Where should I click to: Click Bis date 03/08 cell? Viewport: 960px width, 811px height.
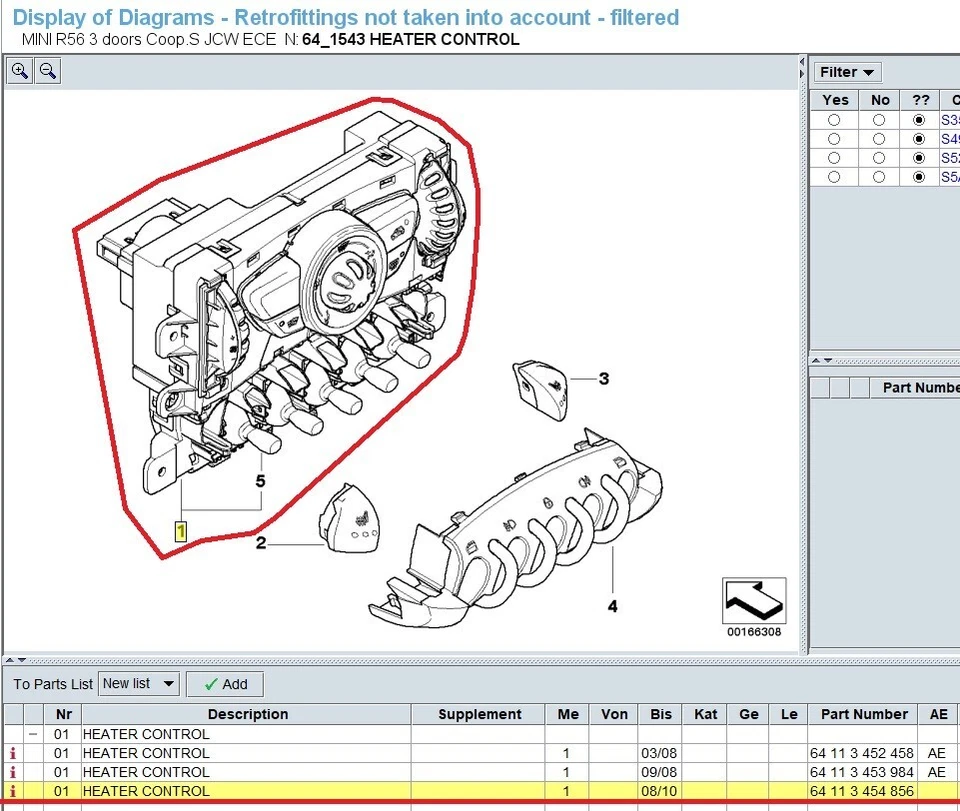tap(659, 753)
